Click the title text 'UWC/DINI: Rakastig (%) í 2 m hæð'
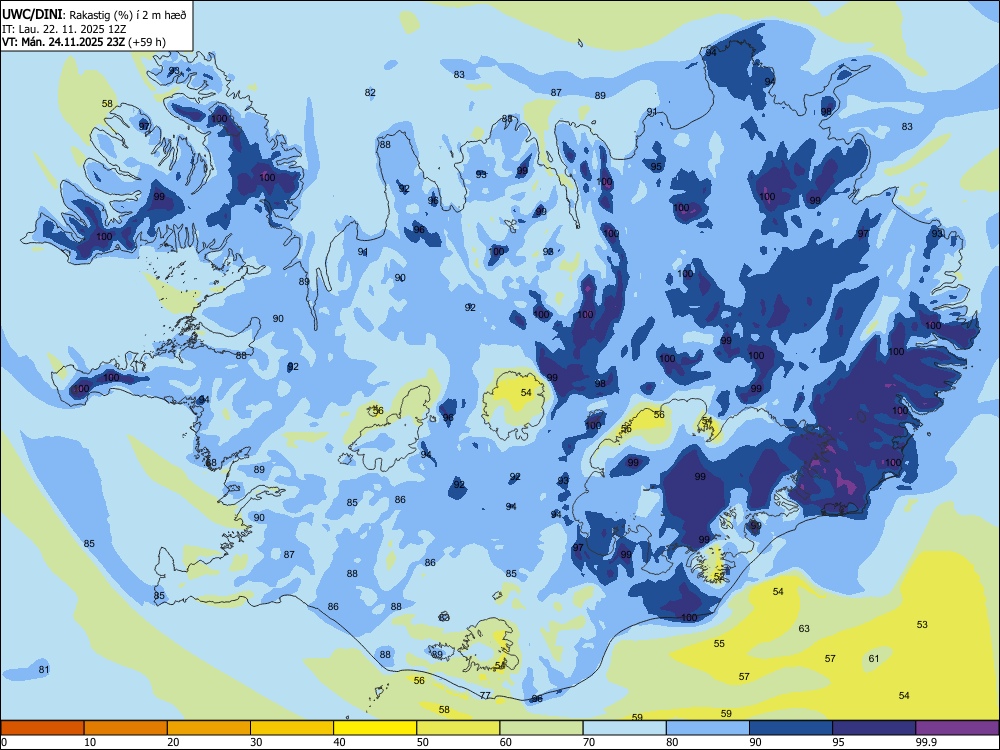 coord(94,15)
